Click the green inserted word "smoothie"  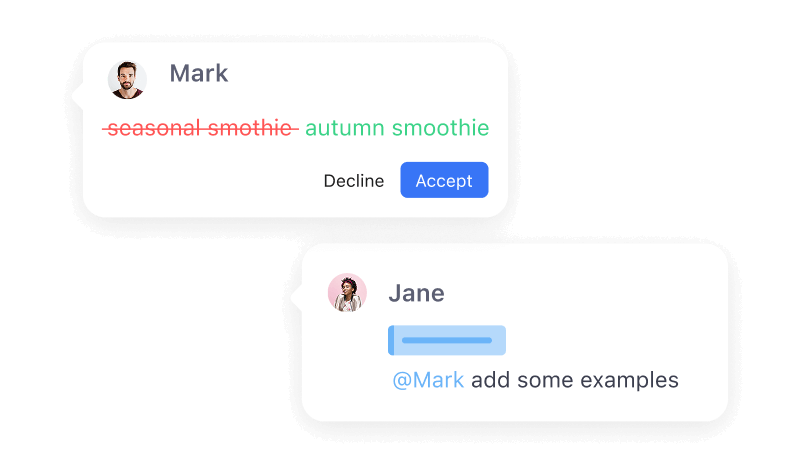pos(440,128)
